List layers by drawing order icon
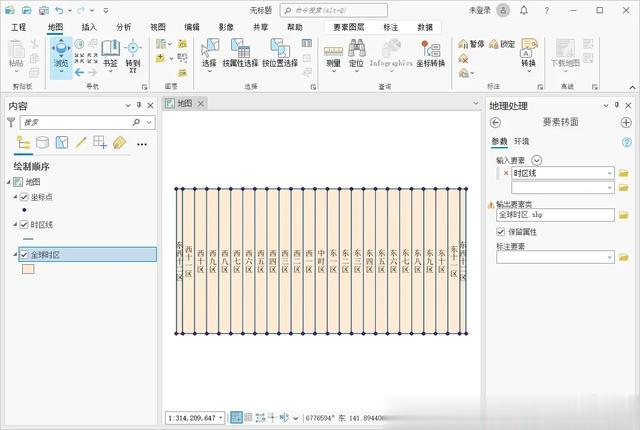 click(x=23, y=143)
